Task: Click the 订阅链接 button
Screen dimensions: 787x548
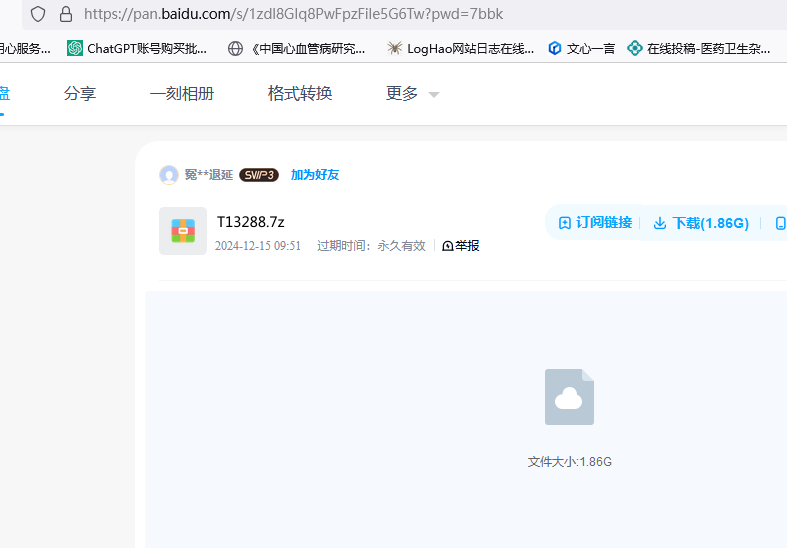Action: pyautogui.click(x=595, y=223)
